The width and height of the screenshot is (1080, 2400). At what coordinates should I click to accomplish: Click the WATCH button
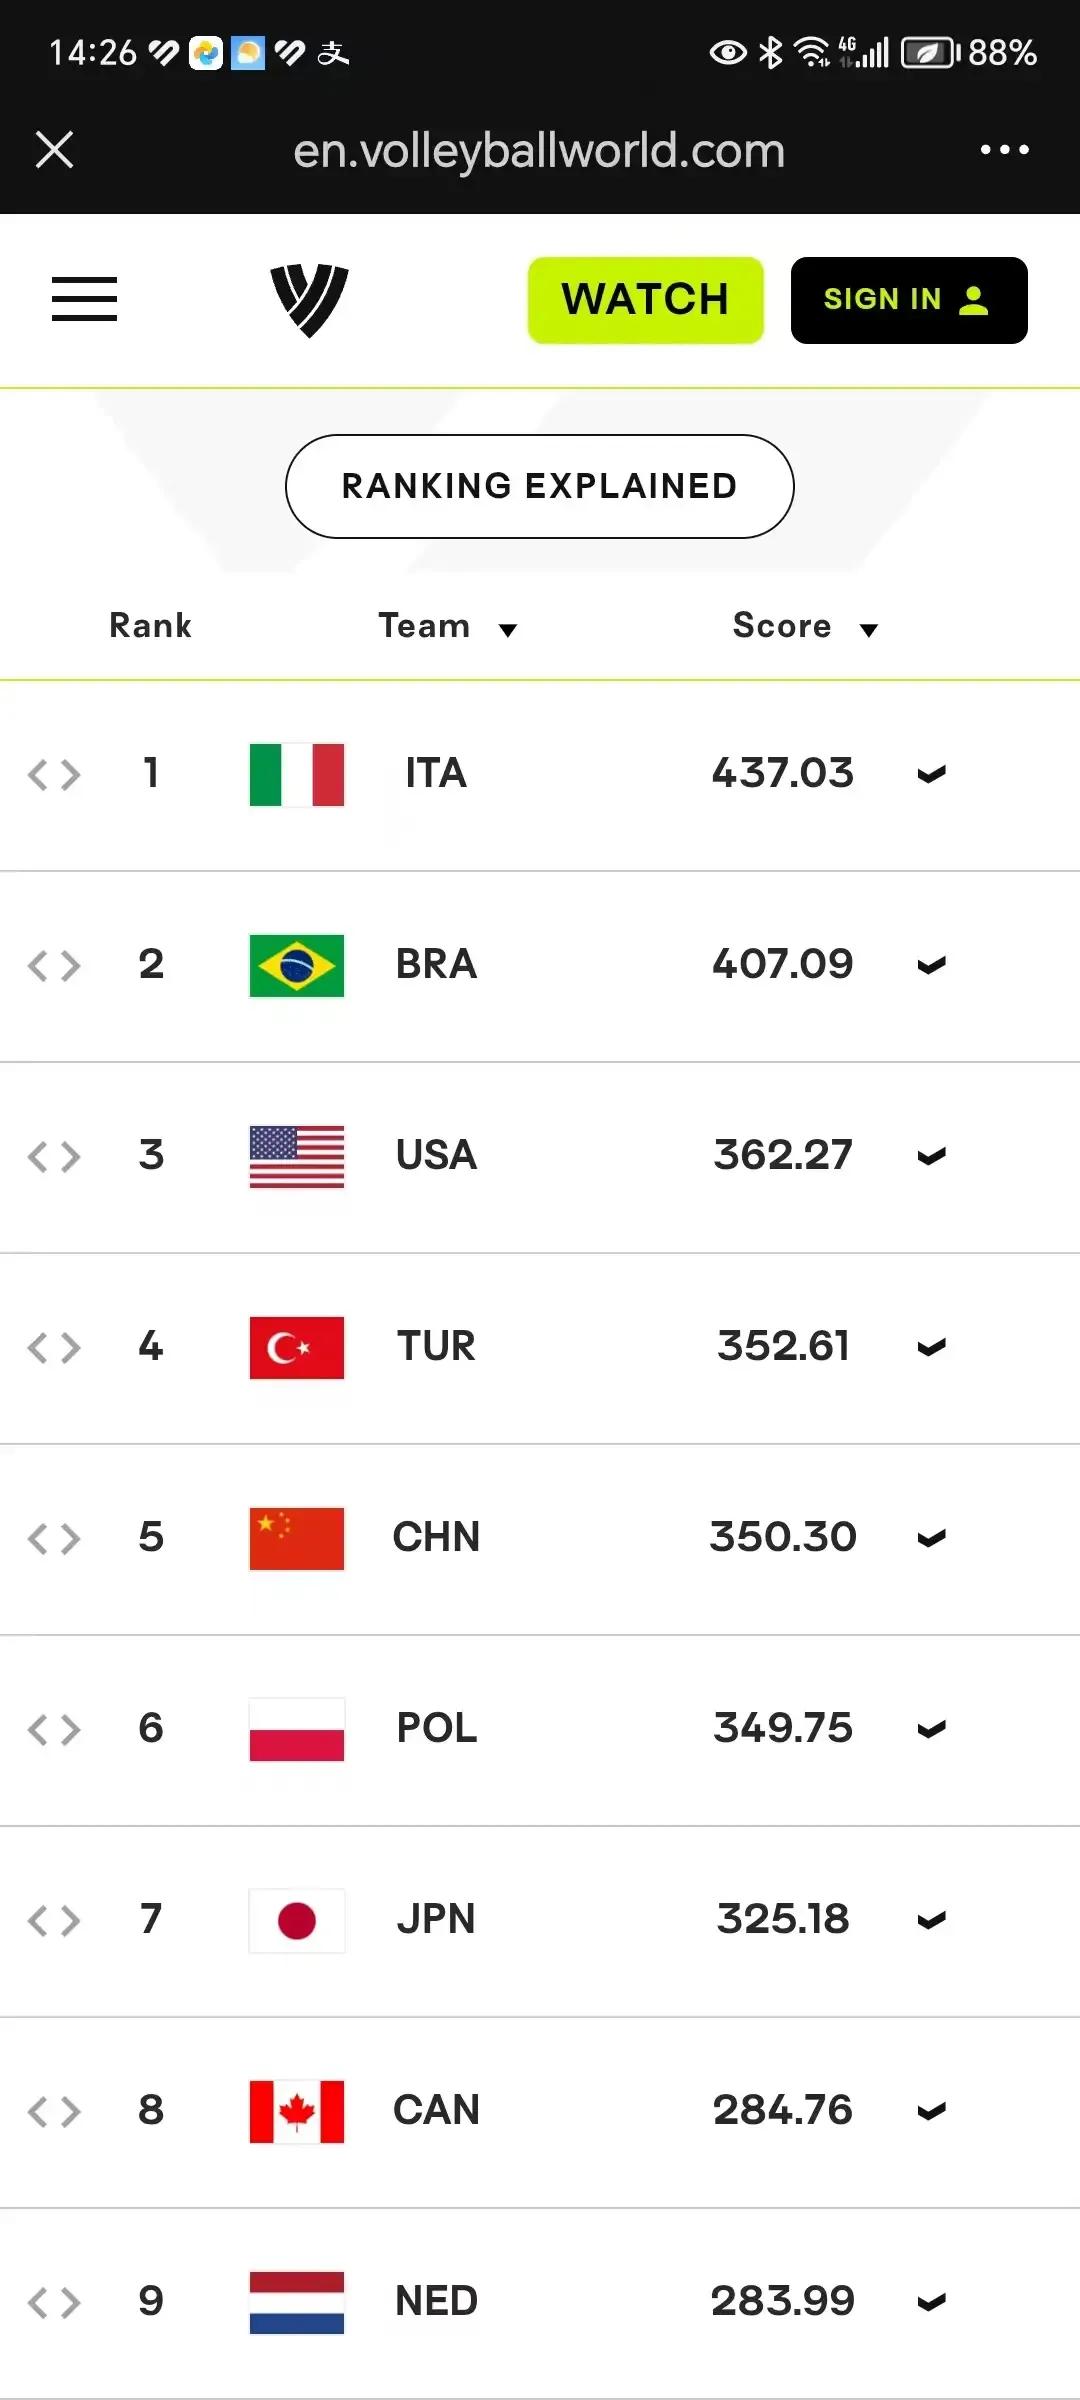click(646, 300)
